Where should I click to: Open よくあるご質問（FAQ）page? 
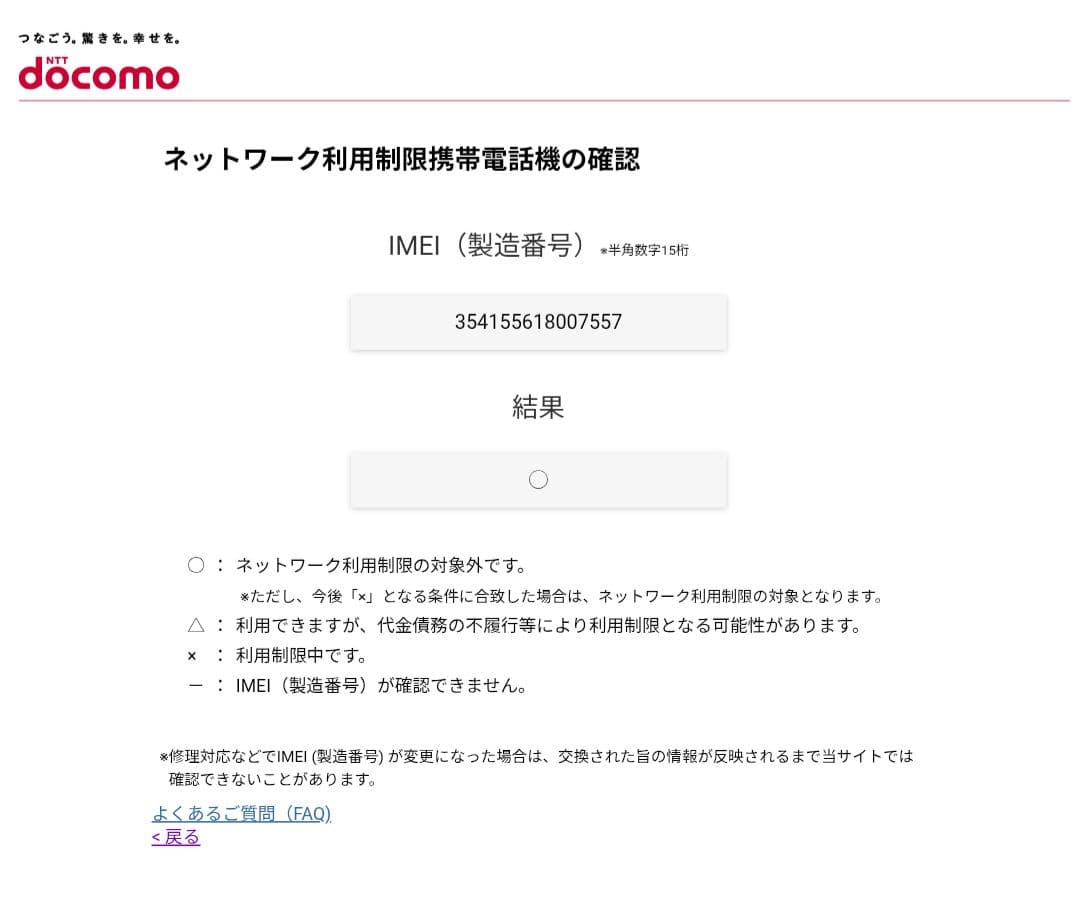(241, 813)
